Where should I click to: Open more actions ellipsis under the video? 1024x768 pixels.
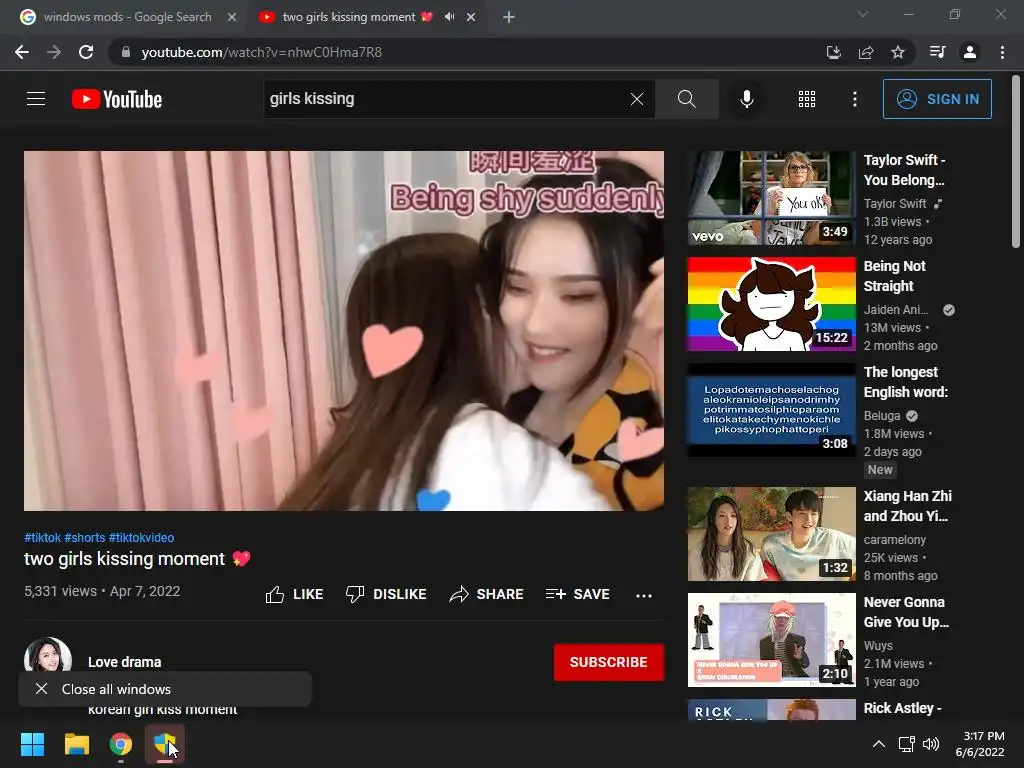pyautogui.click(x=644, y=596)
